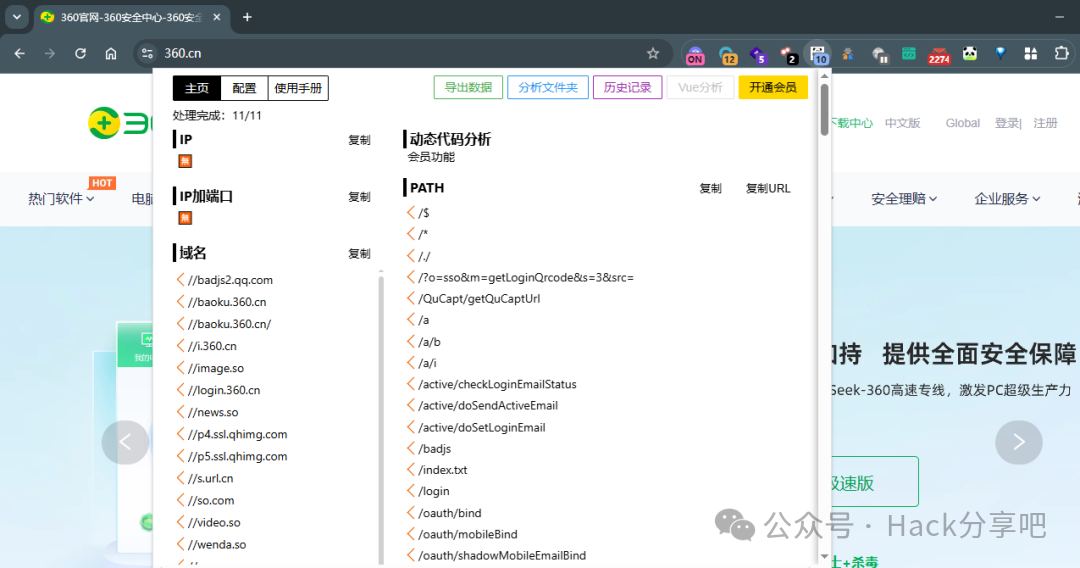Show the previous carousel slide with left arrow
The width and height of the screenshot is (1080, 568).
125,442
